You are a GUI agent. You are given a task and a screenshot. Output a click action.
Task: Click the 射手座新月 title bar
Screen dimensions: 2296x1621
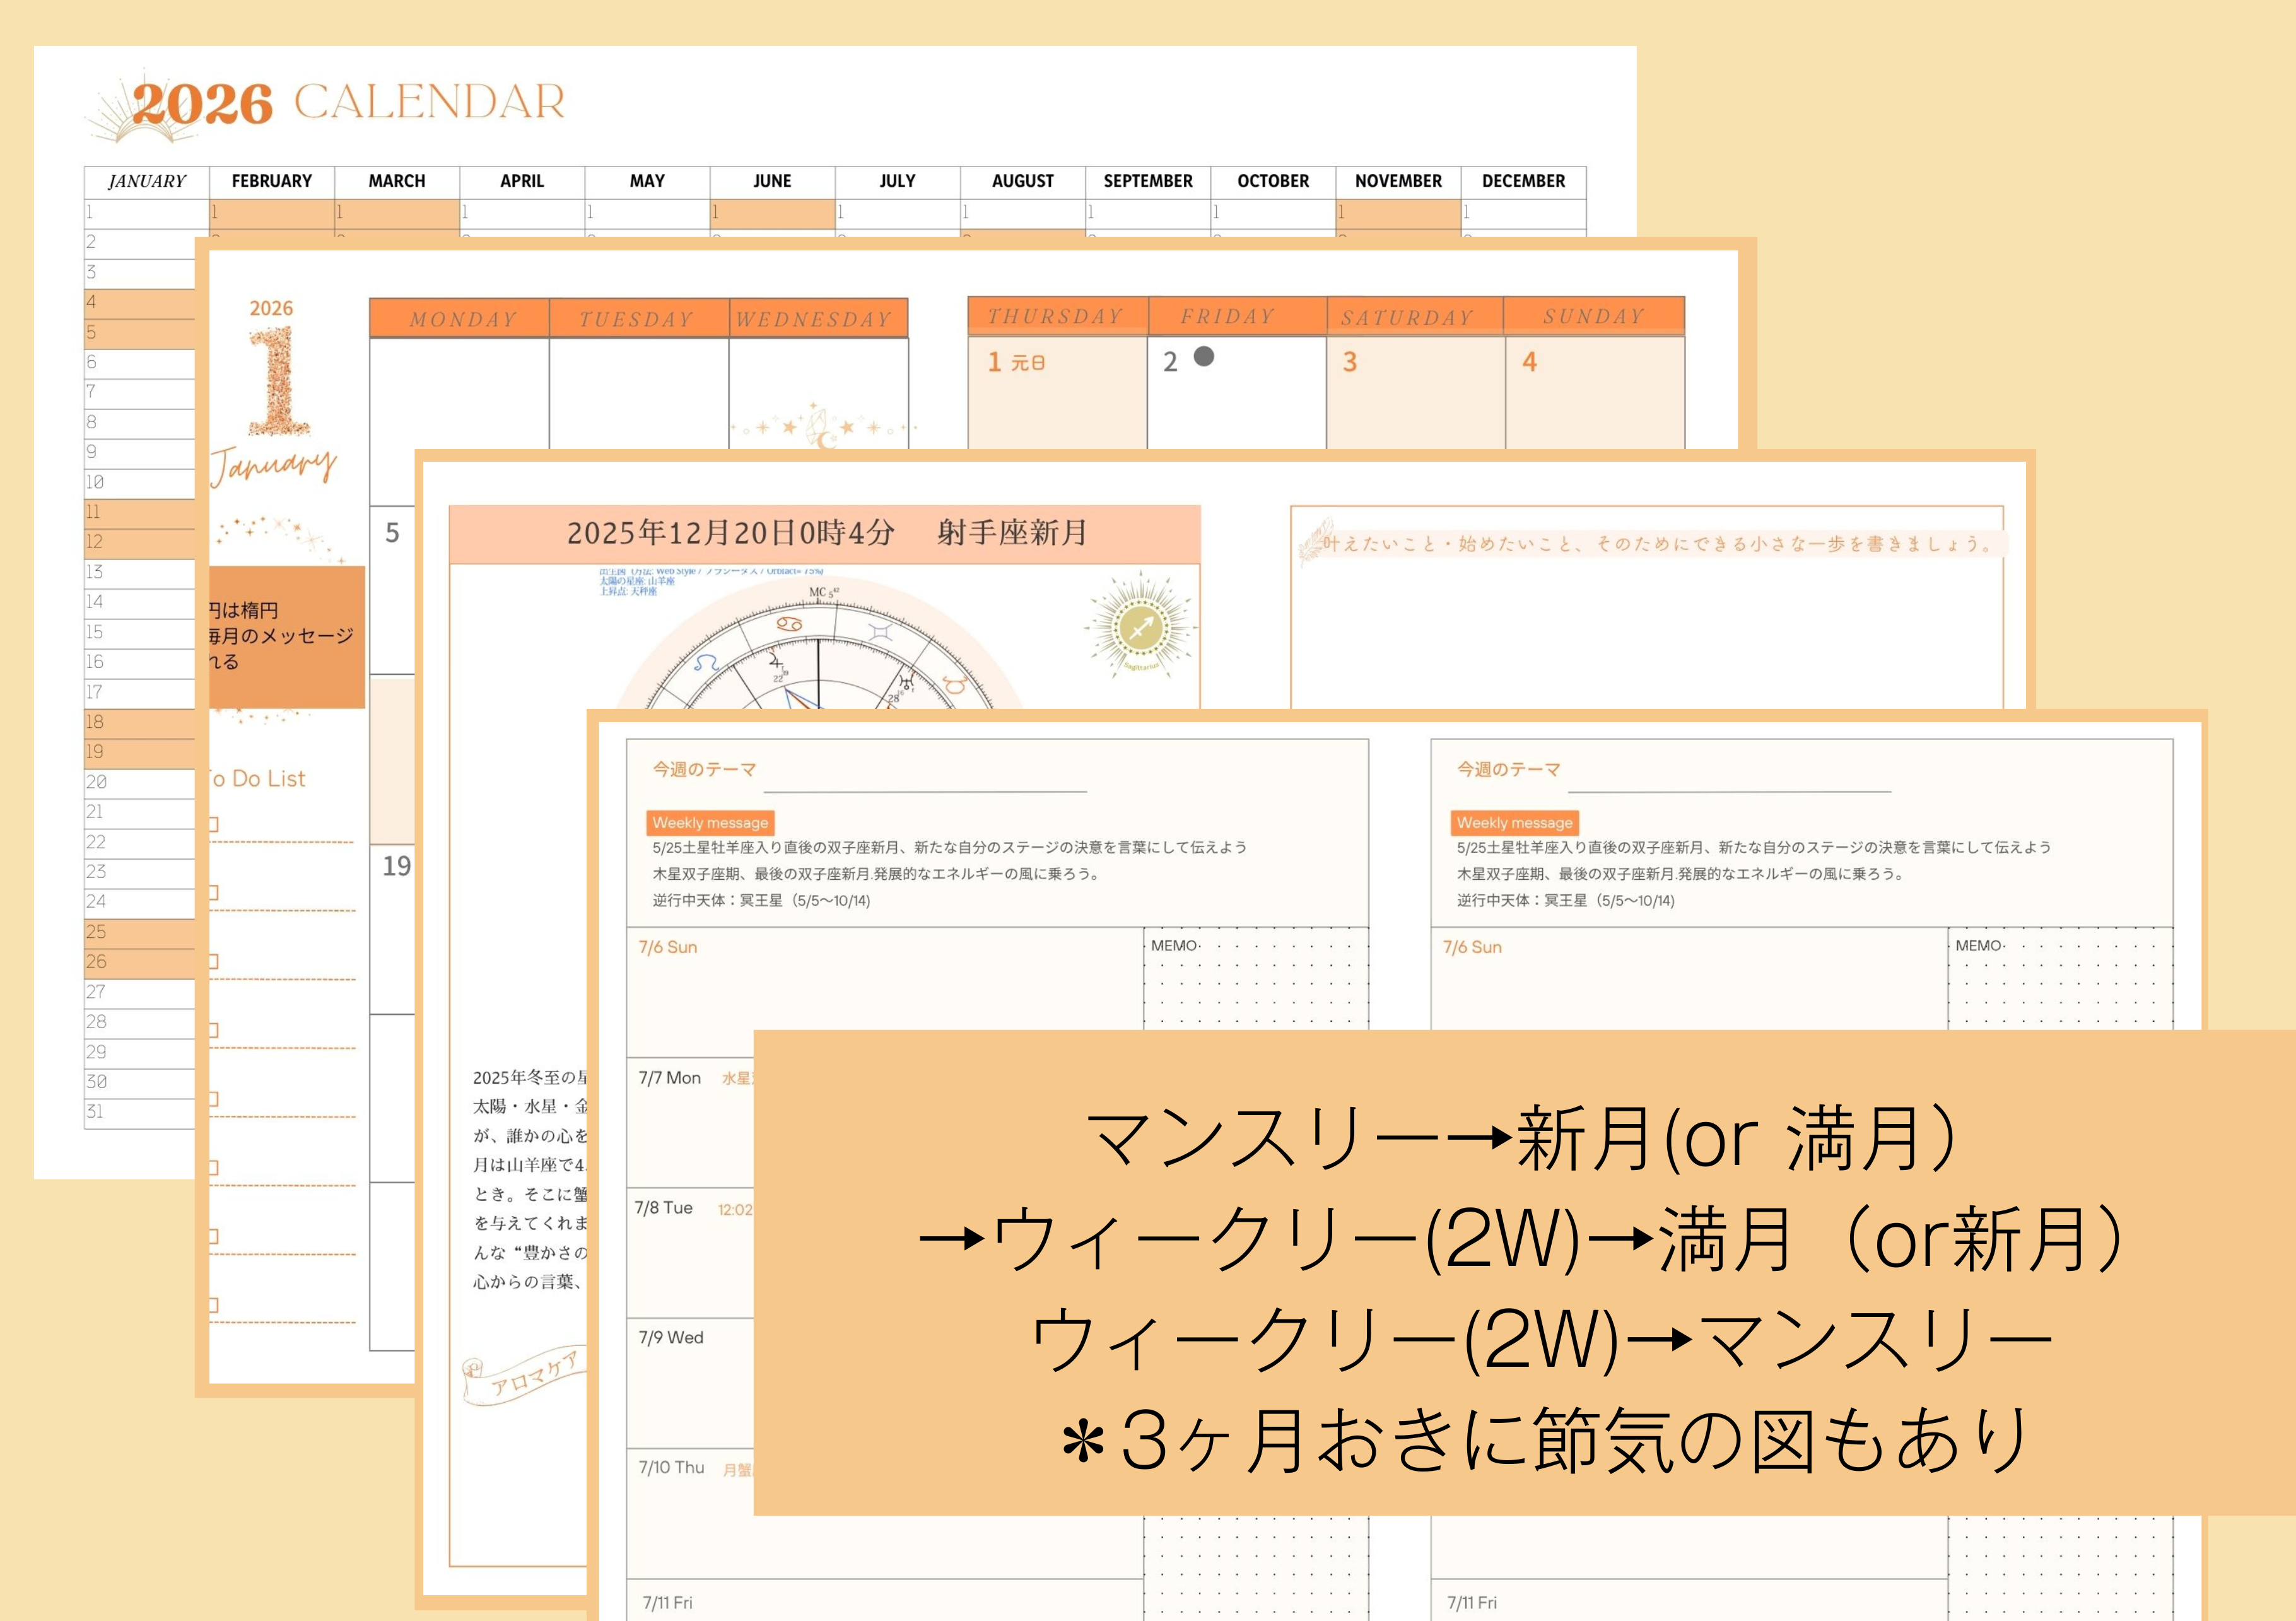pyautogui.click(x=824, y=533)
